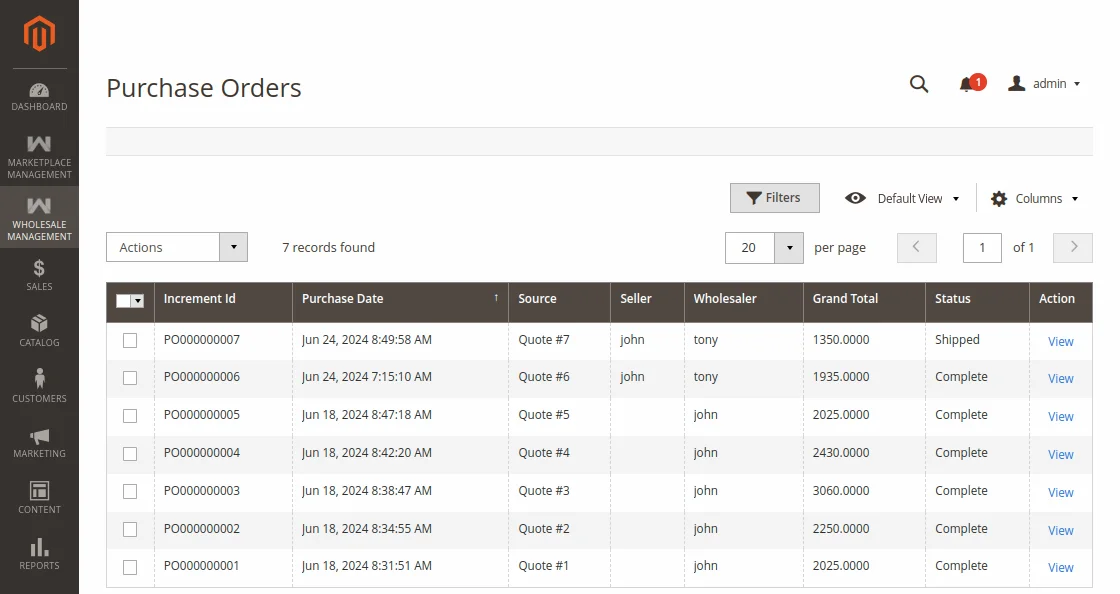View details of order PO000000006
The height and width of the screenshot is (594, 1120).
click(1060, 378)
